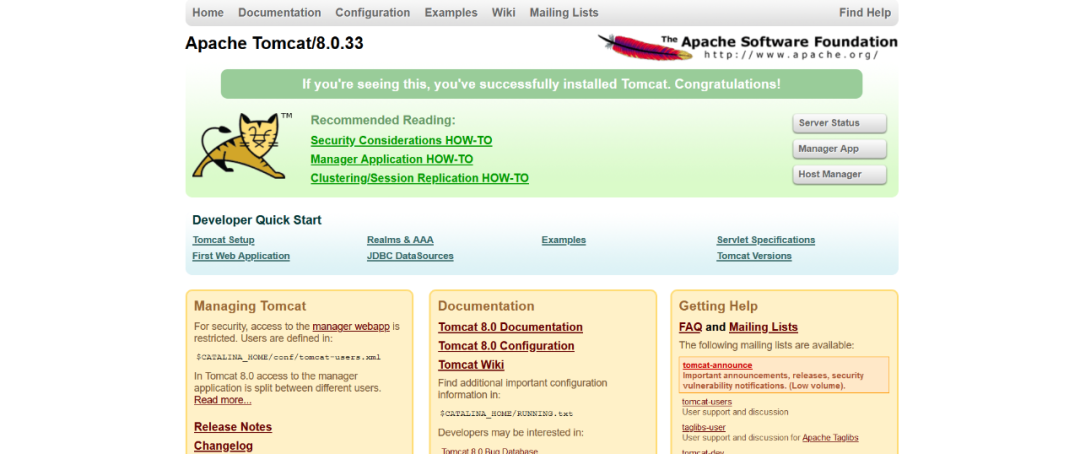
Task: Open Manager Application HOW-TO link
Action: coord(392,159)
